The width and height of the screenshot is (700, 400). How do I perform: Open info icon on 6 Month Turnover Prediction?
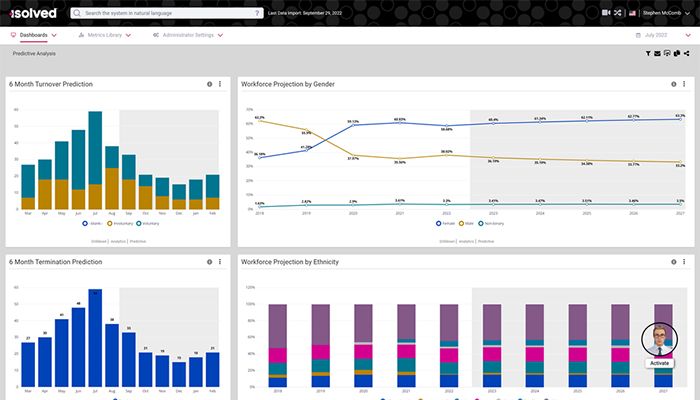[210, 84]
